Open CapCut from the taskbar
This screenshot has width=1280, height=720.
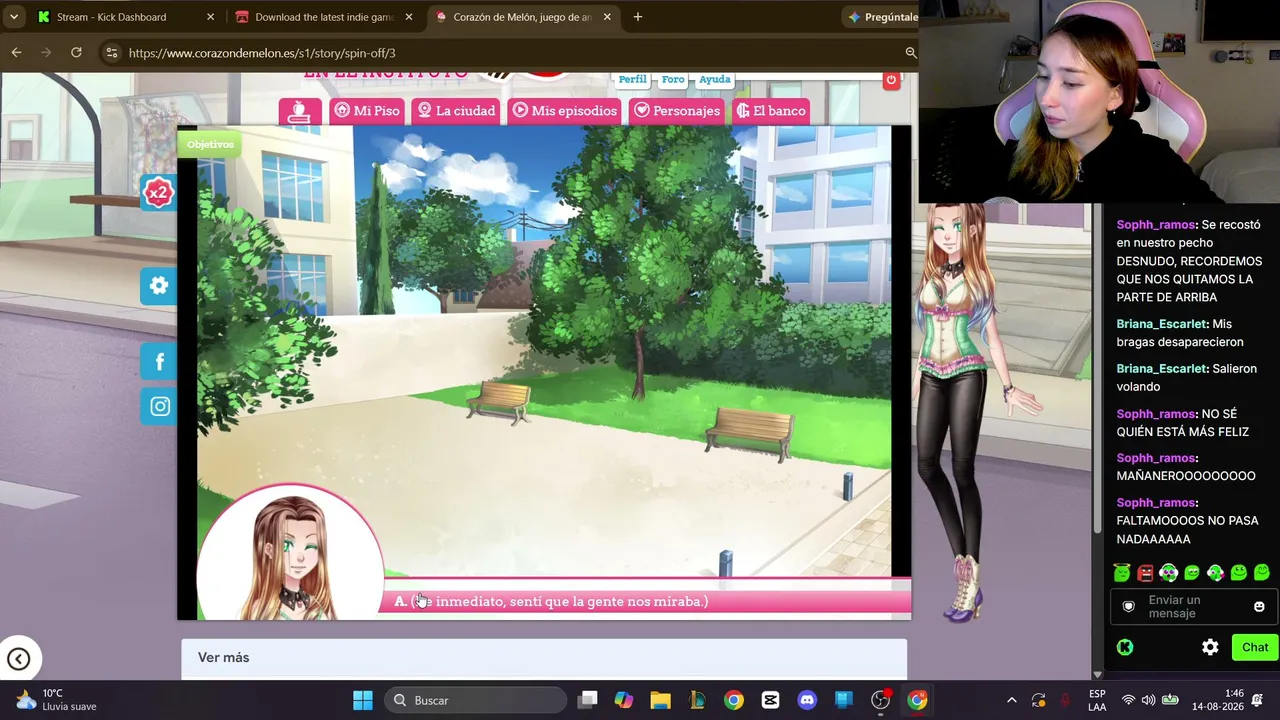770,700
